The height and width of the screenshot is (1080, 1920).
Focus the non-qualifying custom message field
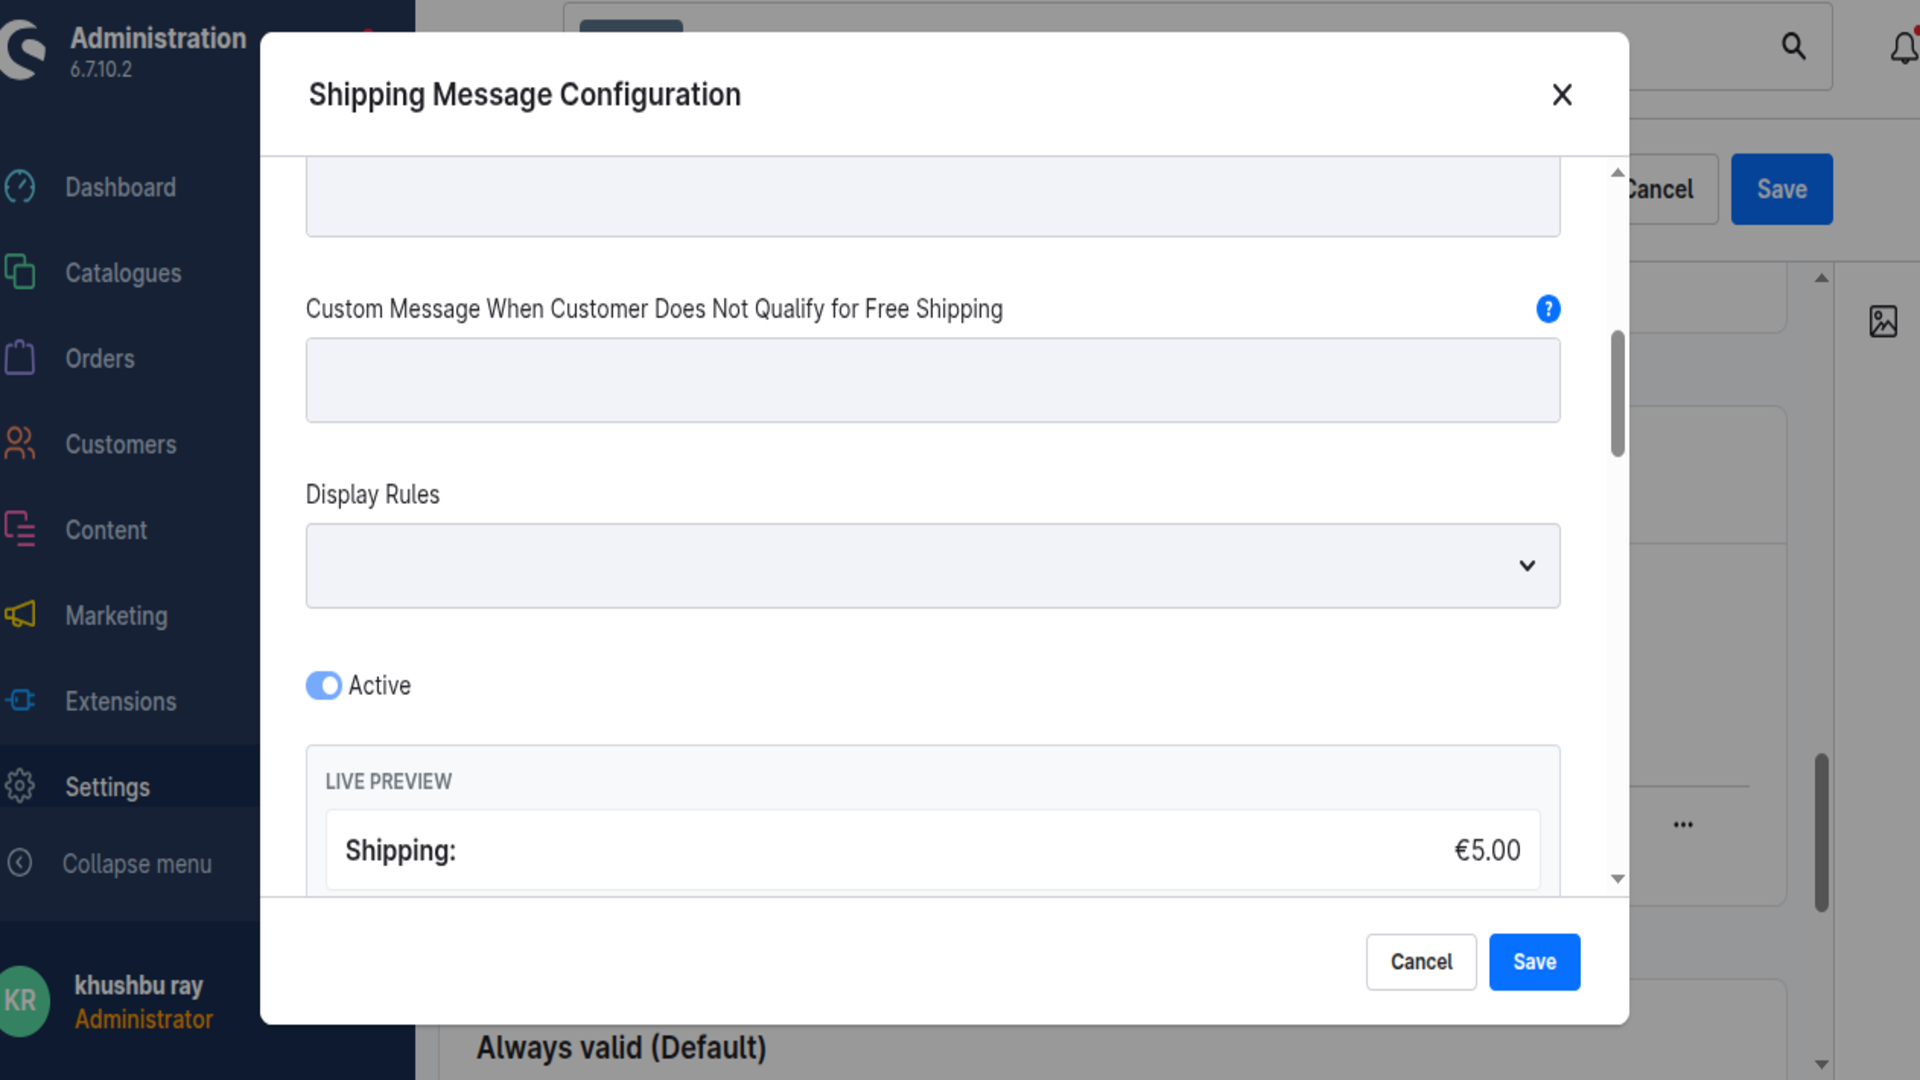pyautogui.click(x=932, y=380)
